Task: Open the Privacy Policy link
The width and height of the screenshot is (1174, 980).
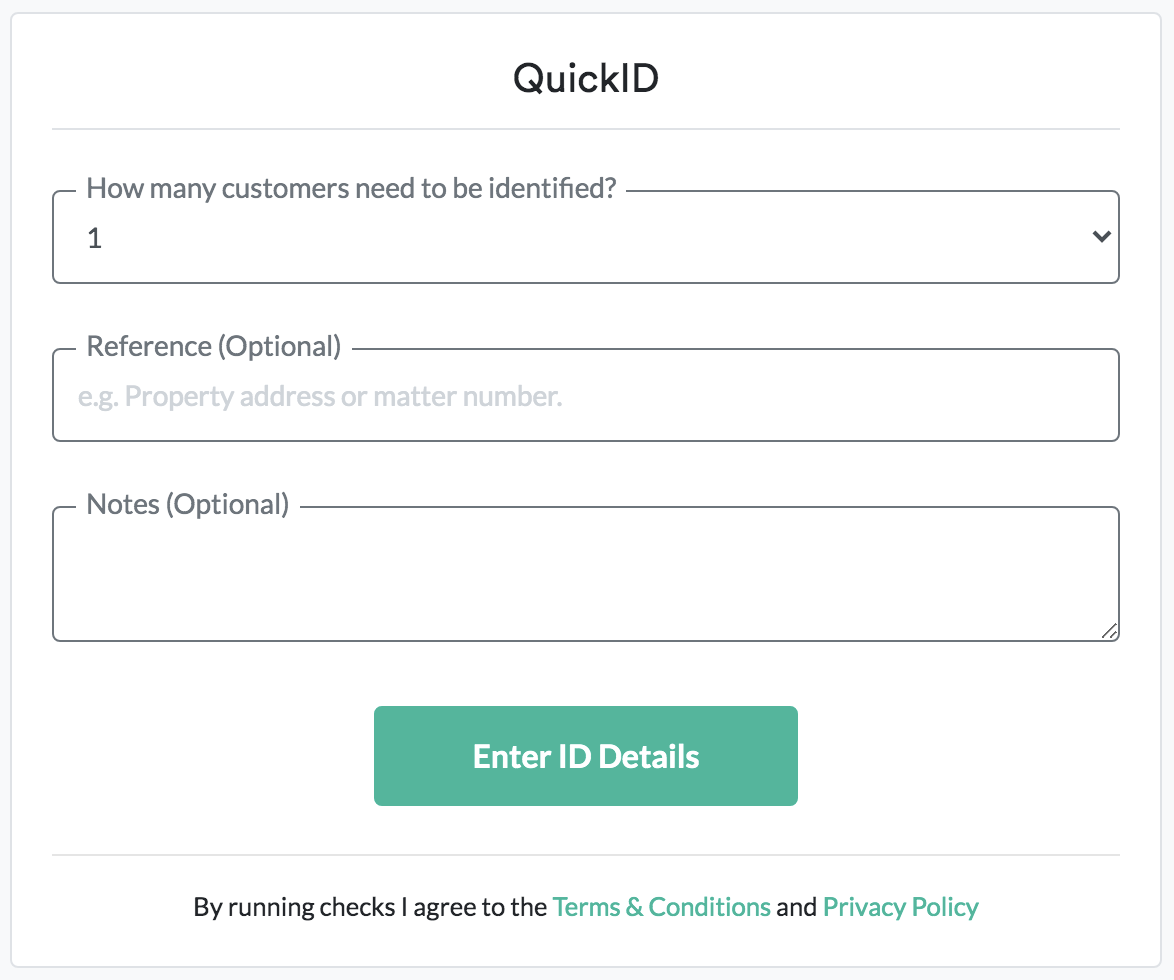Action: click(900, 908)
